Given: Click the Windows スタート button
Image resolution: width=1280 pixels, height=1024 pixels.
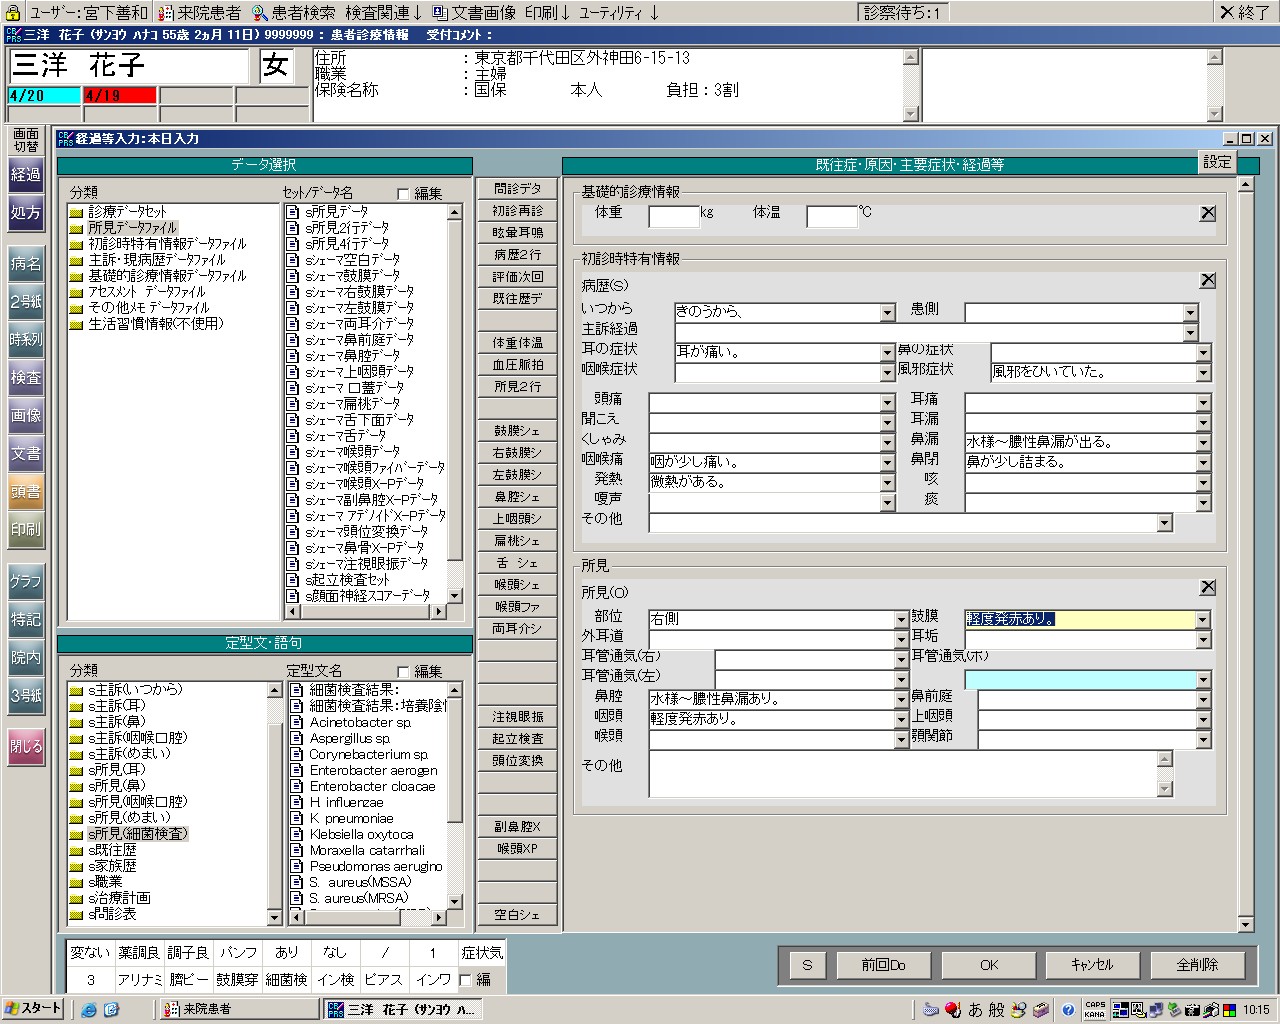Looking at the screenshot, I should pyautogui.click(x=34, y=1009).
